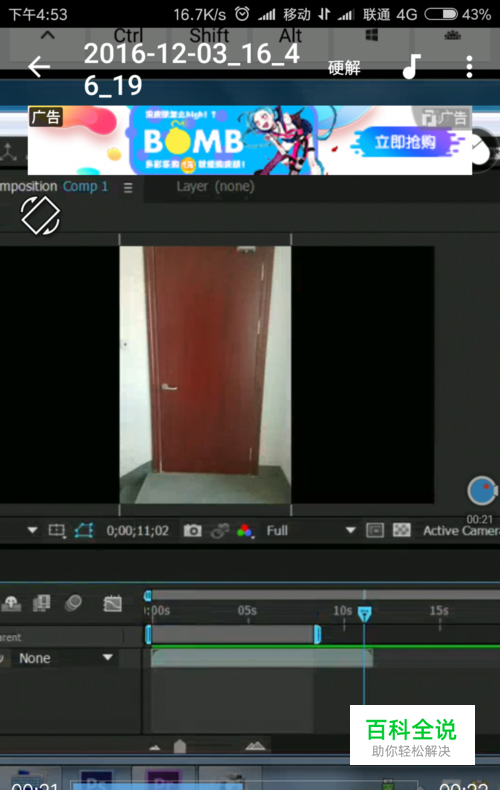Select the layer duration bar in timeline
500x790 pixels.
click(262, 658)
